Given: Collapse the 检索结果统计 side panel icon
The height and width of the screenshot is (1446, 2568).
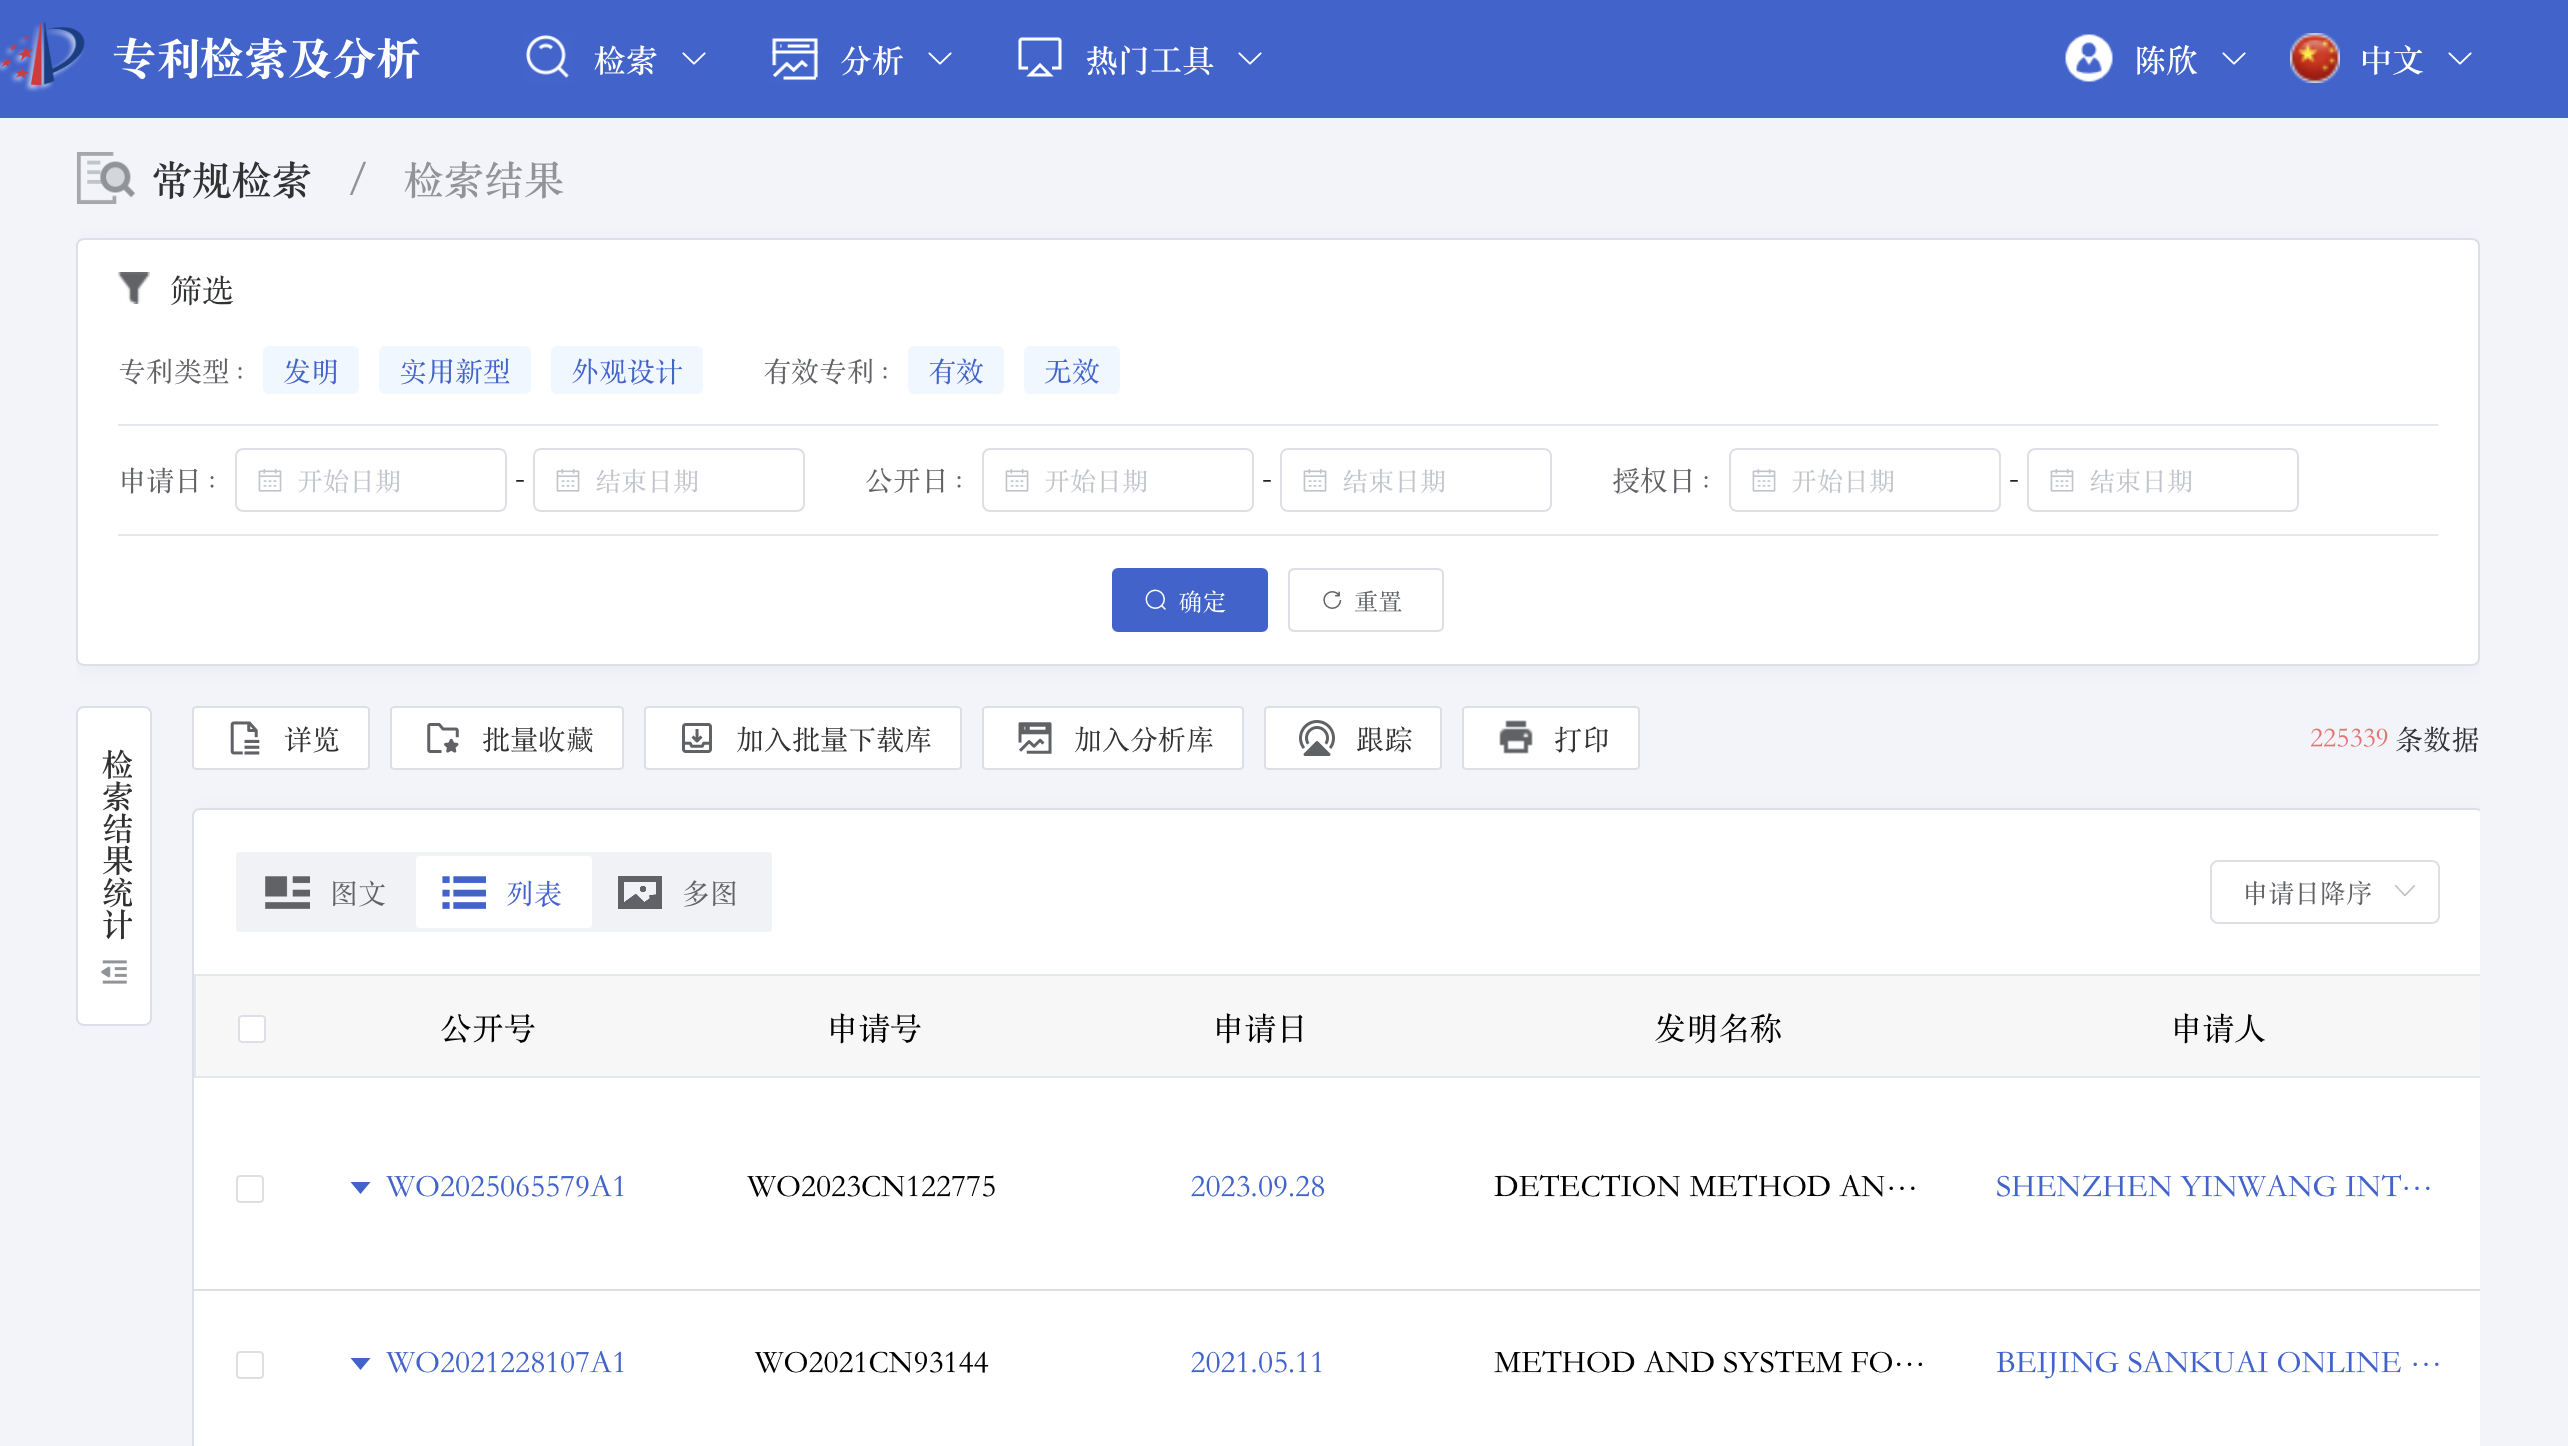Looking at the screenshot, I should (114, 971).
